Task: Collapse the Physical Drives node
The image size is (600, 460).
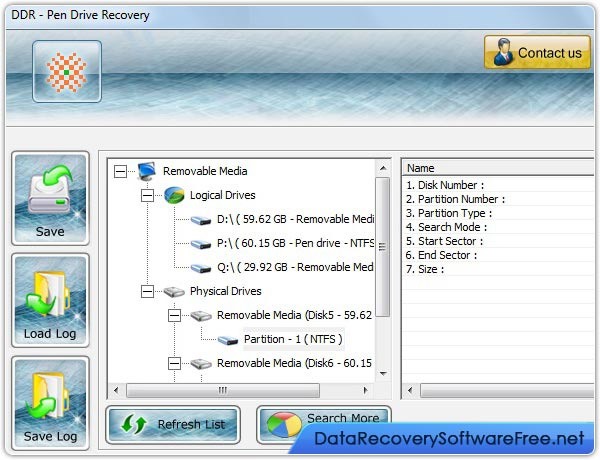Action: 147,291
